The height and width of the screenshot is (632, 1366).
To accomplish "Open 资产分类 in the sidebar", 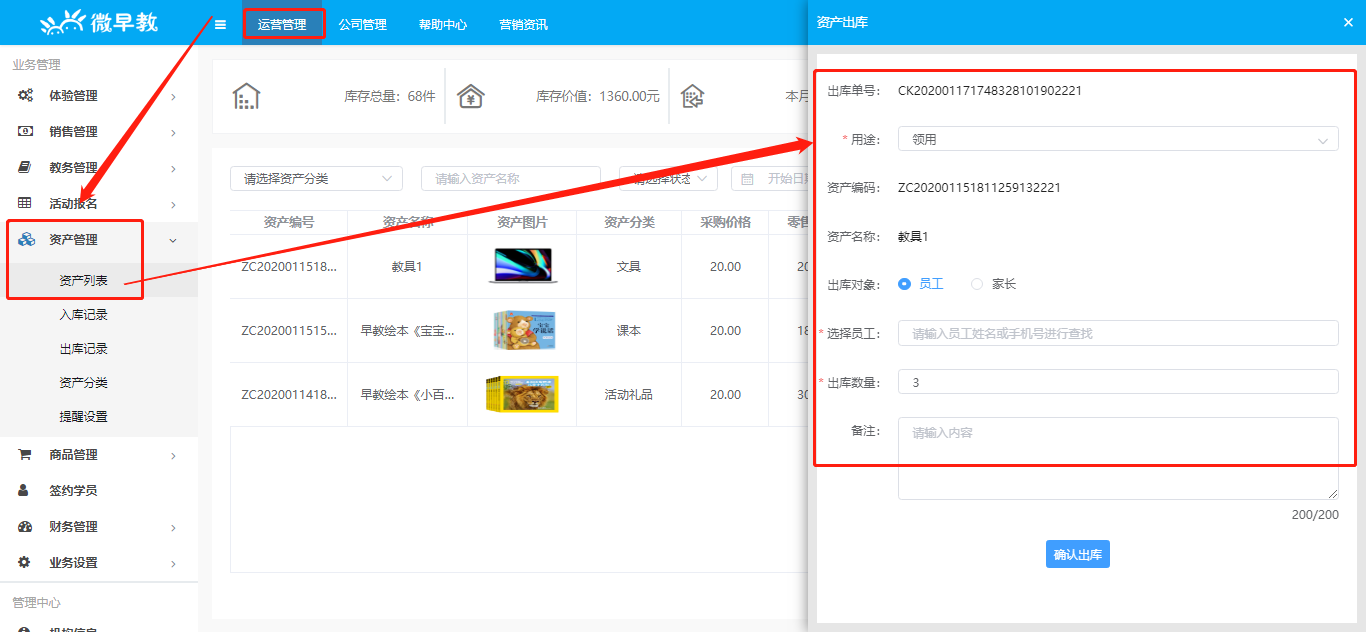I will (84, 383).
